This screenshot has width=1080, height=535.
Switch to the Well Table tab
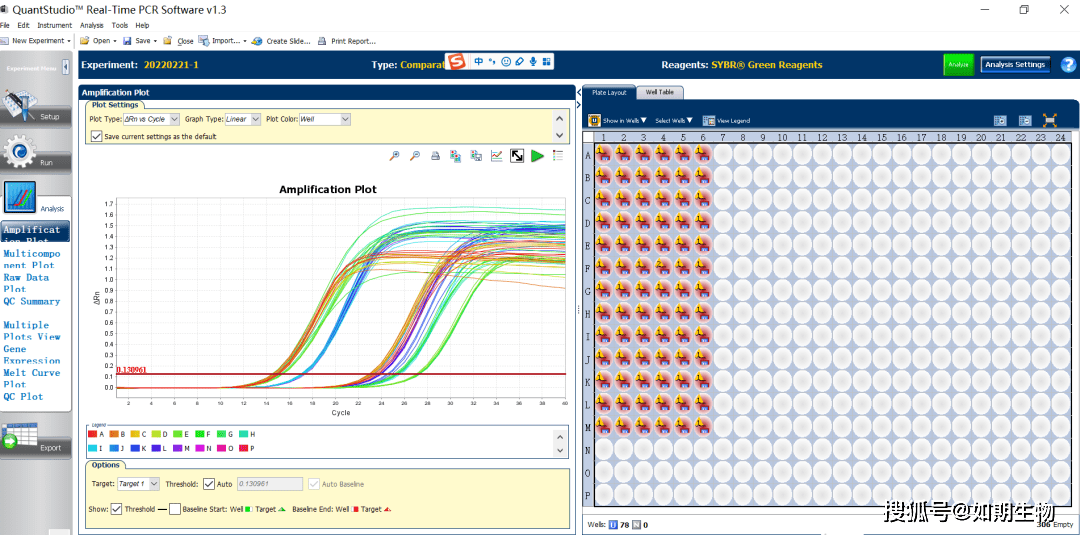(x=659, y=92)
